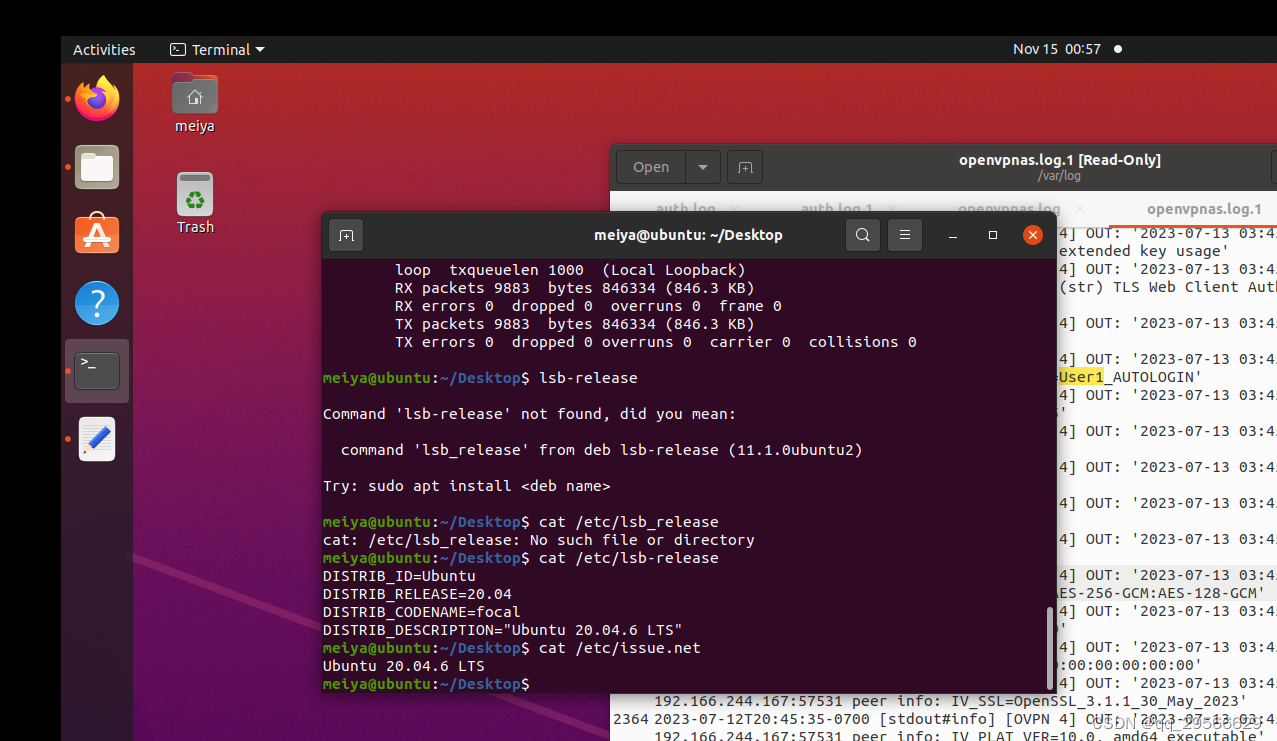This screenshot has height=741, width=1277.
Task: Click the text DISTRIB_ID=Ubuntu
Action: pyautogui.click(x=399, y=576)
